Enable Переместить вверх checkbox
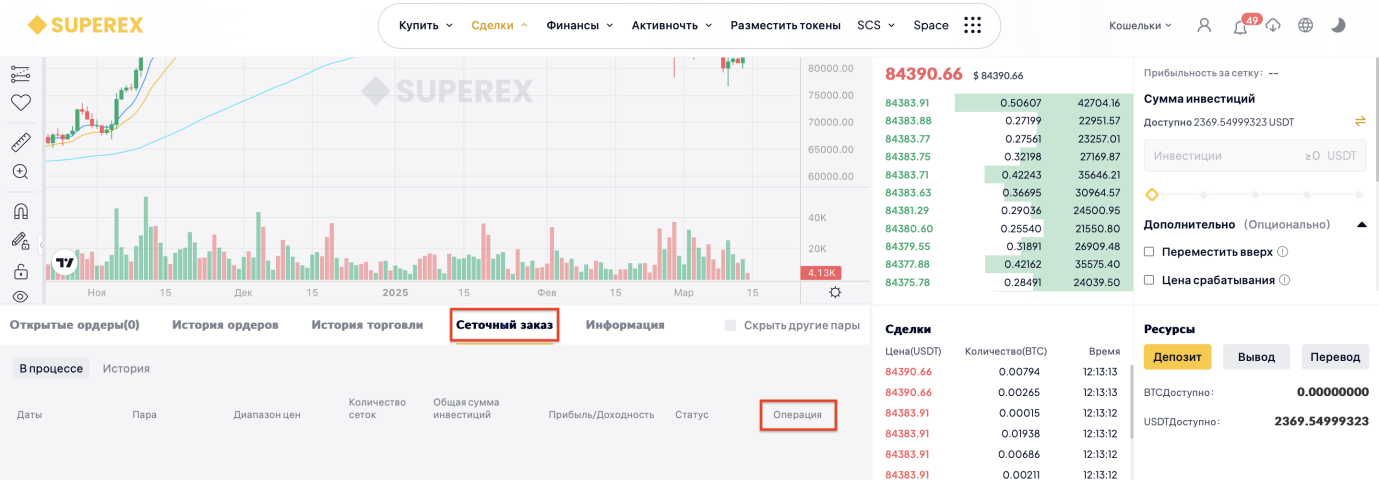Viewport: 1379px width, 480px height. pos(1149,252)
